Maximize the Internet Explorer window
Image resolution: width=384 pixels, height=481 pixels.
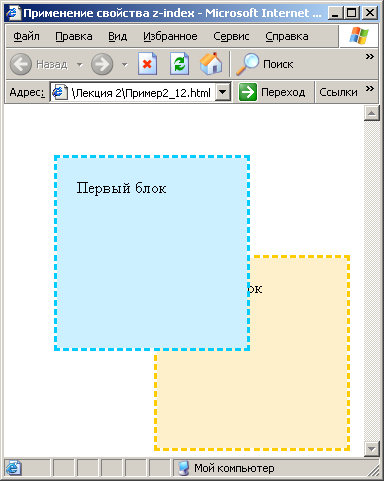[x=352, y=13]
